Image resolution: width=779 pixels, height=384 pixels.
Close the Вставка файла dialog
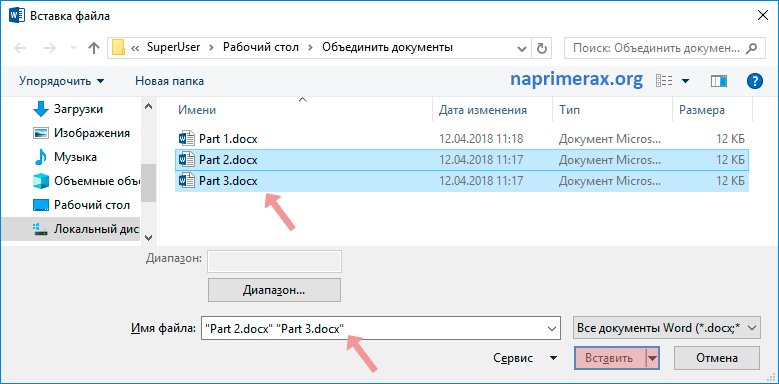click(763, 15)
